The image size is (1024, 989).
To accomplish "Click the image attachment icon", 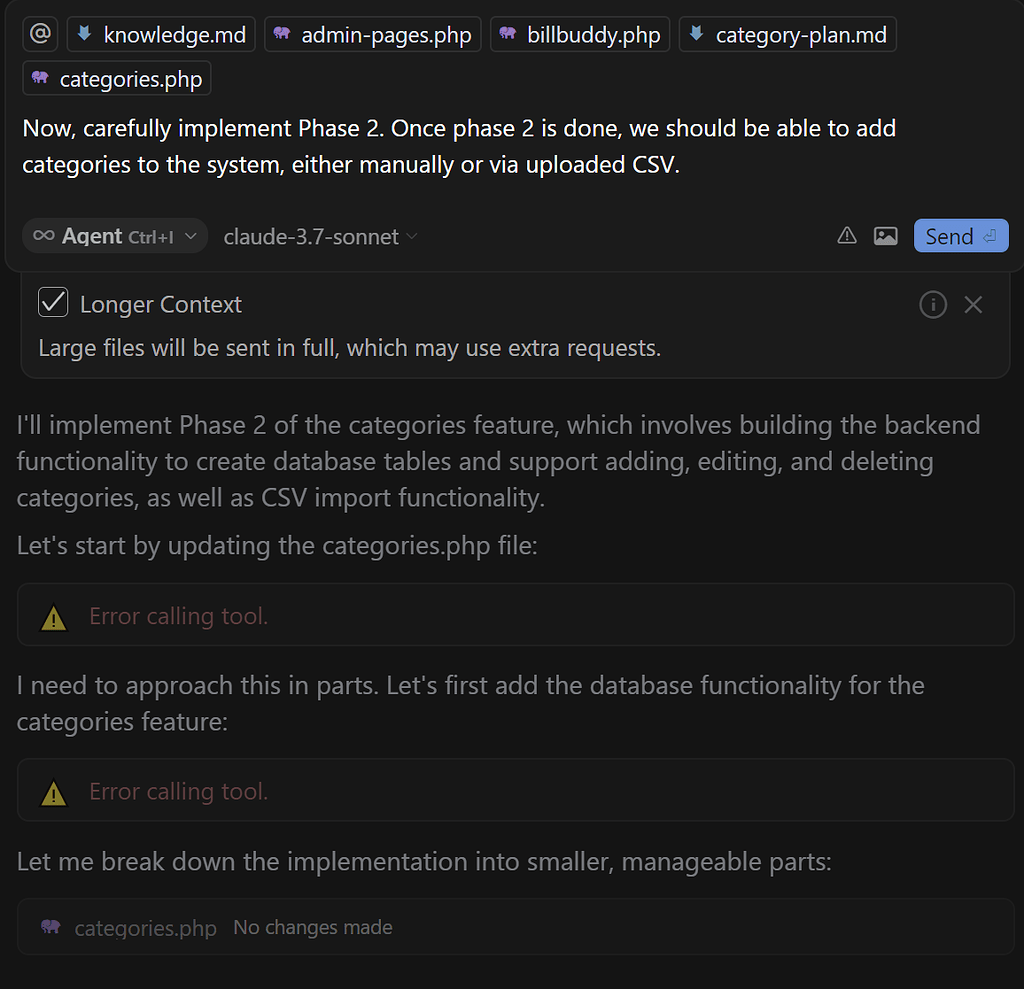I will [x=885, y=236].
